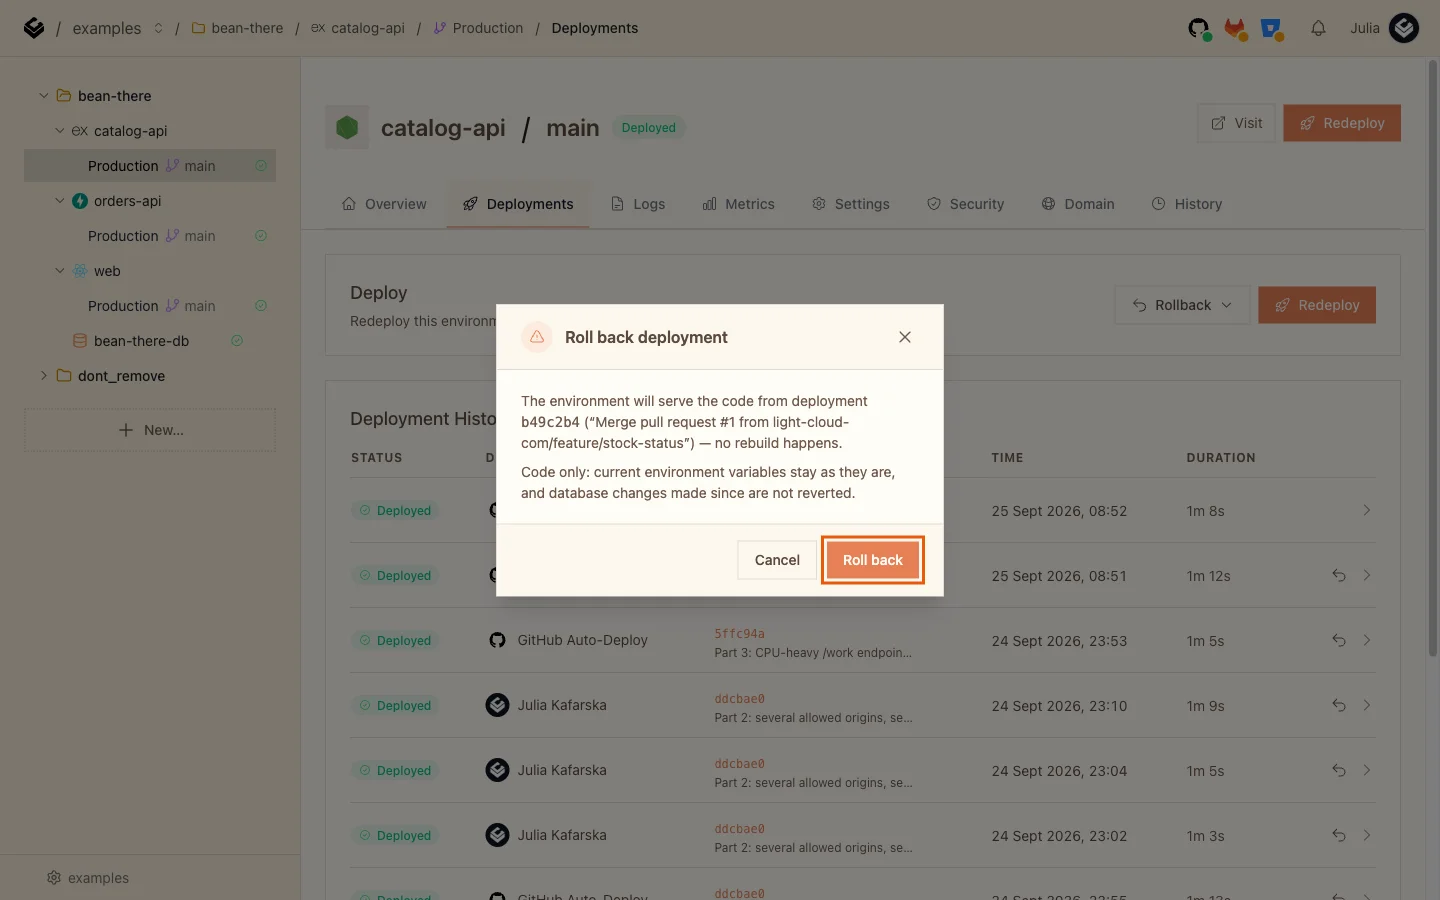Expand details chevron for 24 Sept 23:04 deployment

click(x=1367, y=770)
